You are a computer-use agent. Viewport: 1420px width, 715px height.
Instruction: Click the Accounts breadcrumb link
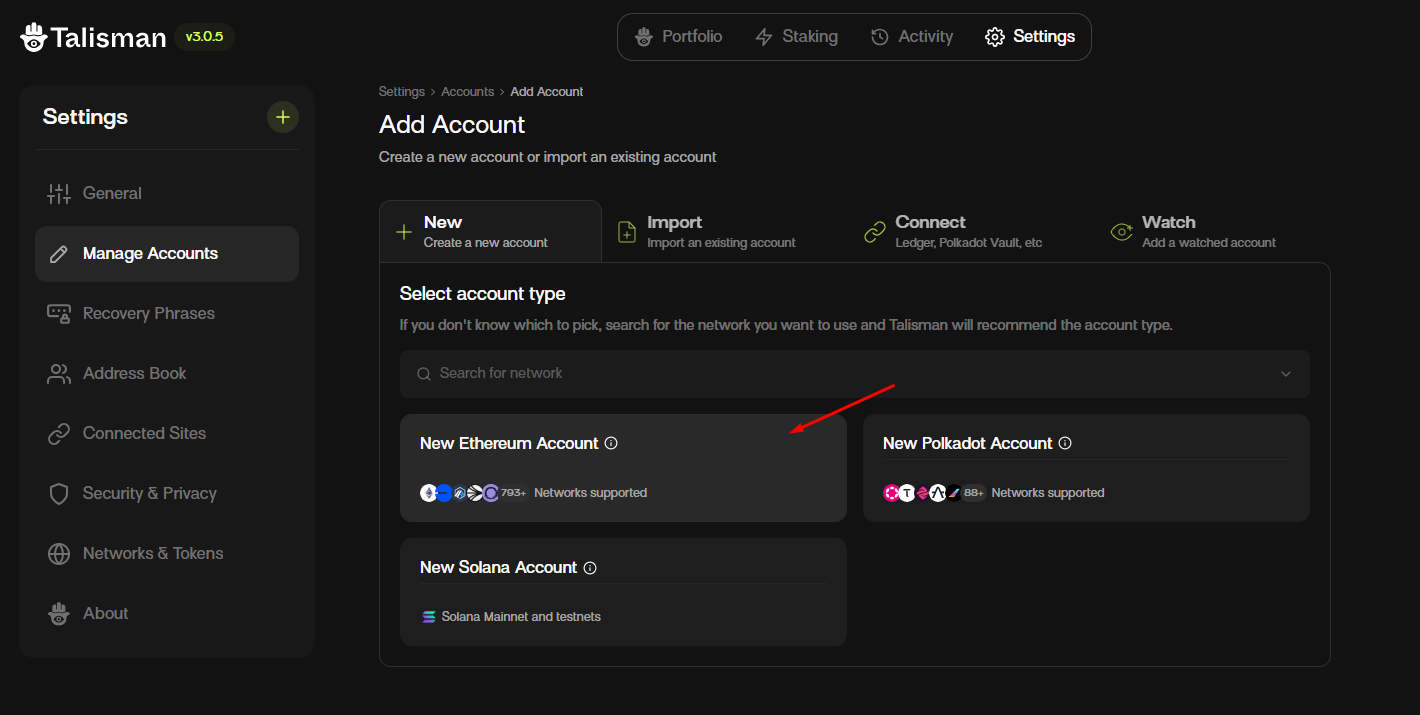[x=467, y=91]
